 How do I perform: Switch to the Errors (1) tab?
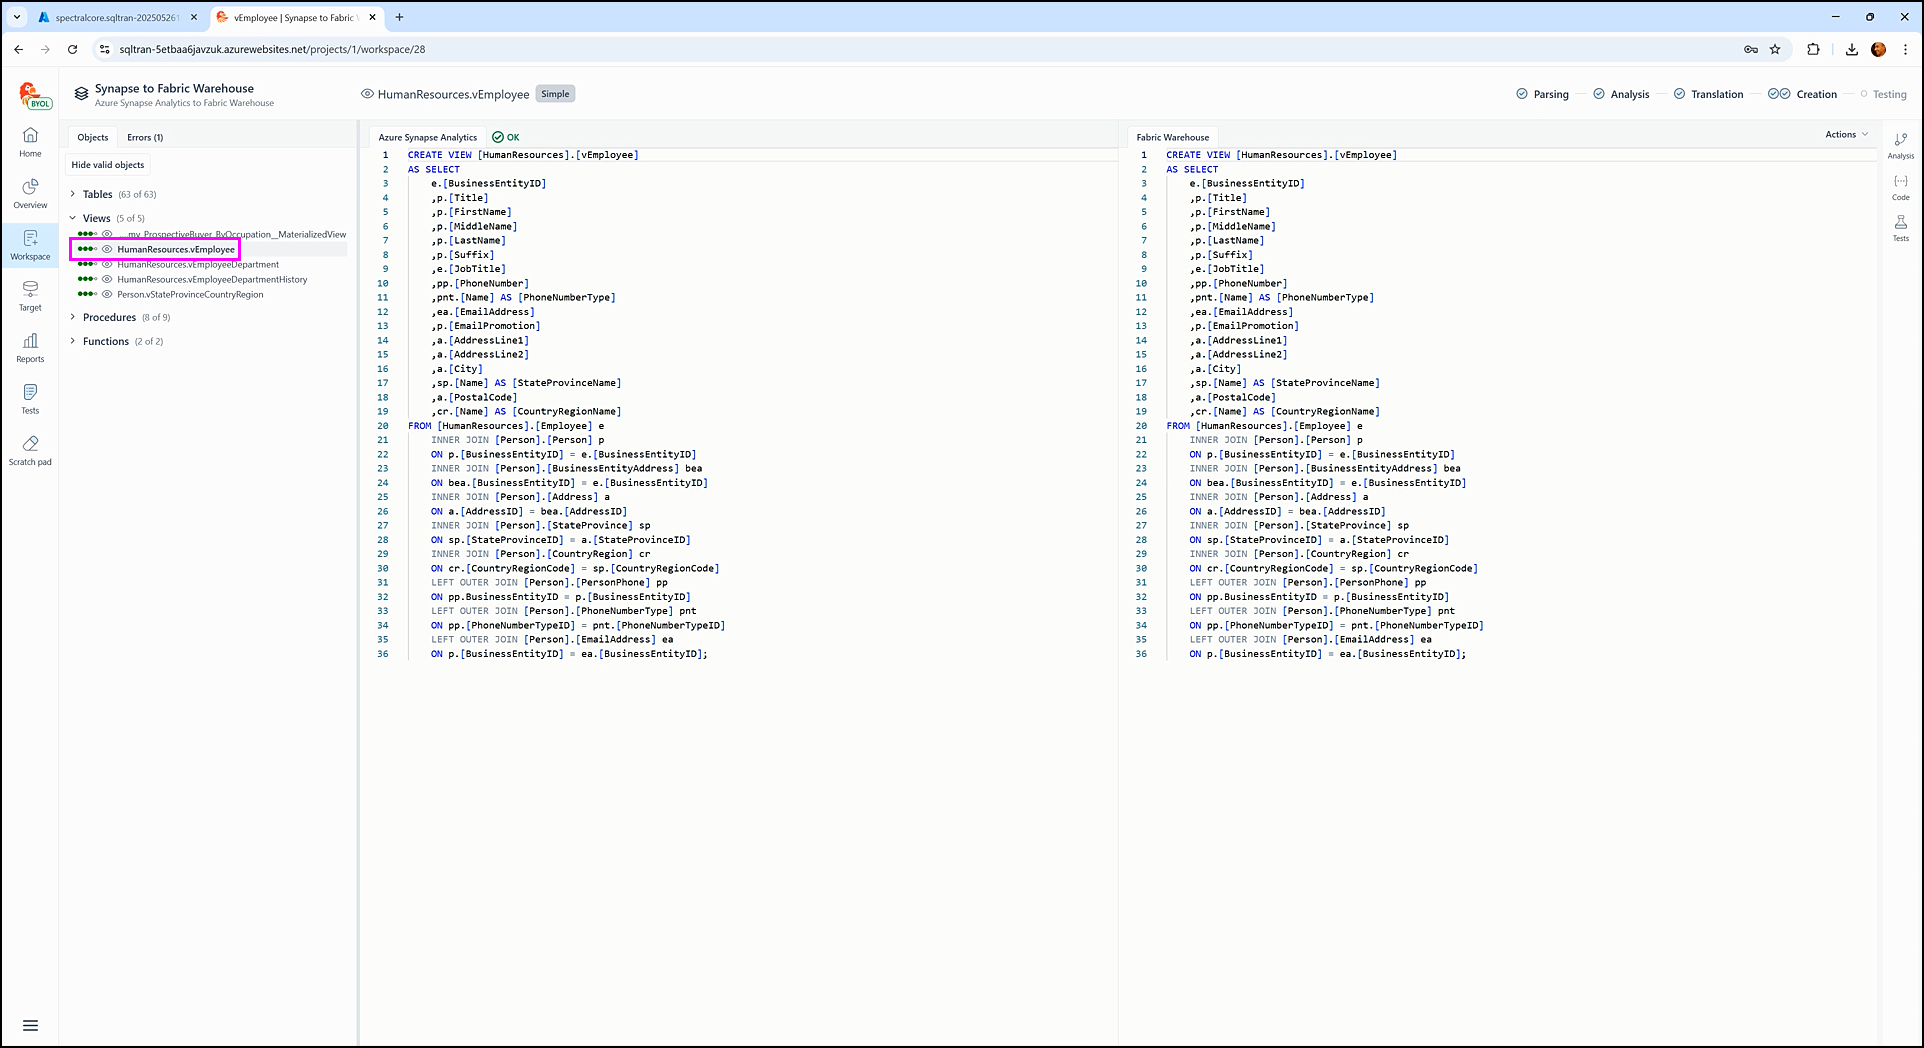145,137
